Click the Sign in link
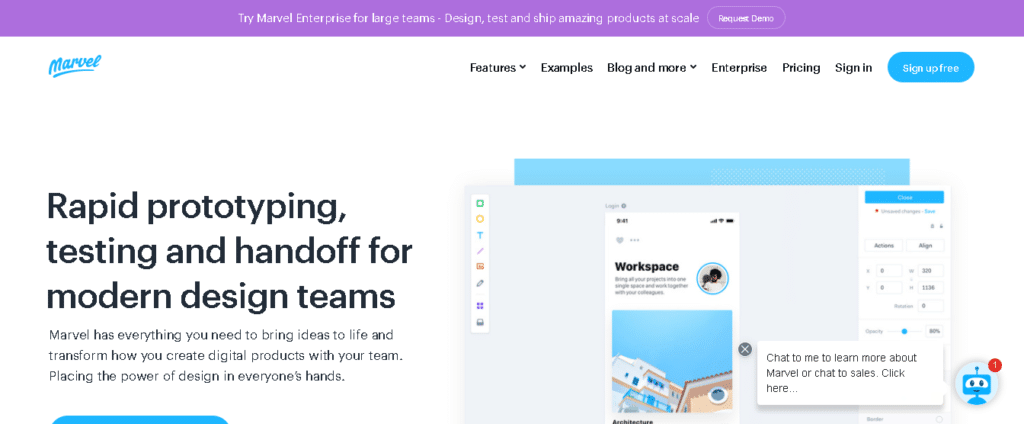Viewport: 1024px width, 424px height. 854,67
